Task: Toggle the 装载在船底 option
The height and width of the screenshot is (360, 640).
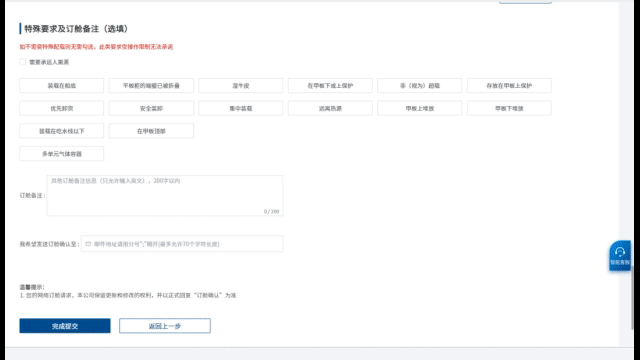Action: coord(62,86)
